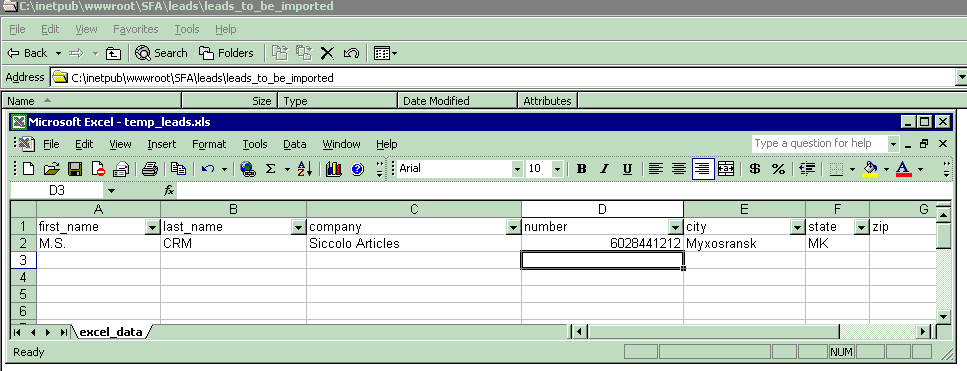Open the first_name filter dropdown
Screen dimensions: 967x371
click(152, 227)
